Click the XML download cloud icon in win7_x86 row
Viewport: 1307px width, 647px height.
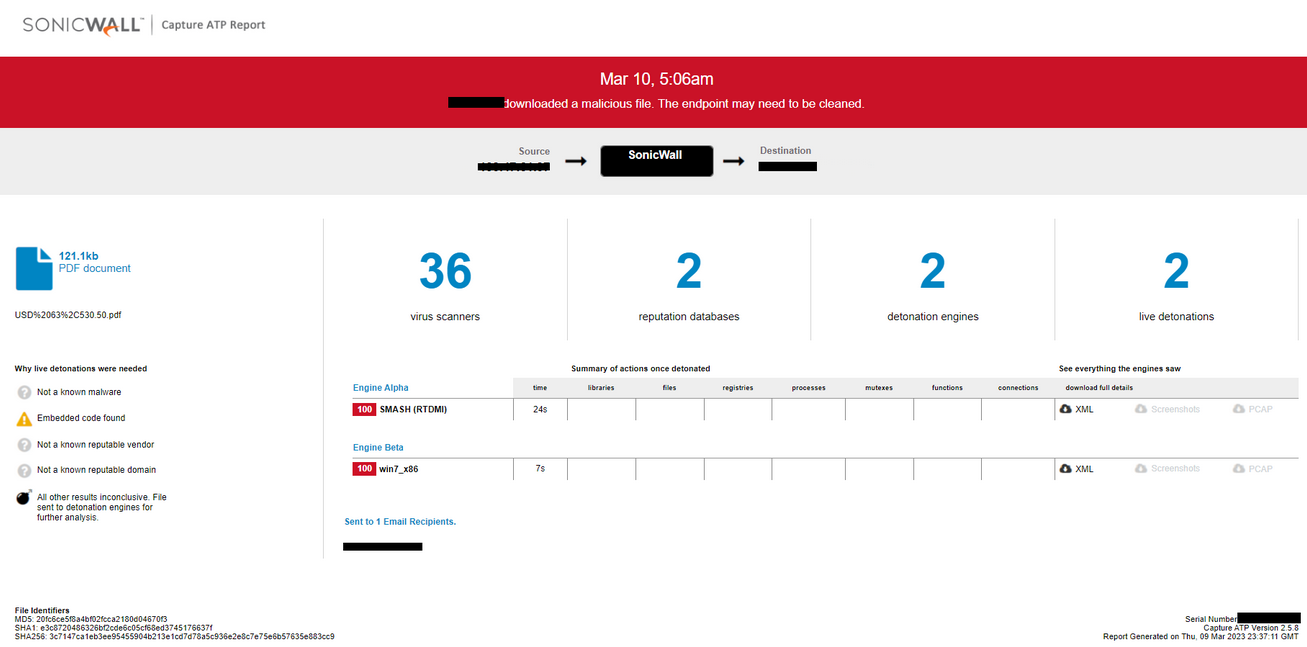[1066, 468]
